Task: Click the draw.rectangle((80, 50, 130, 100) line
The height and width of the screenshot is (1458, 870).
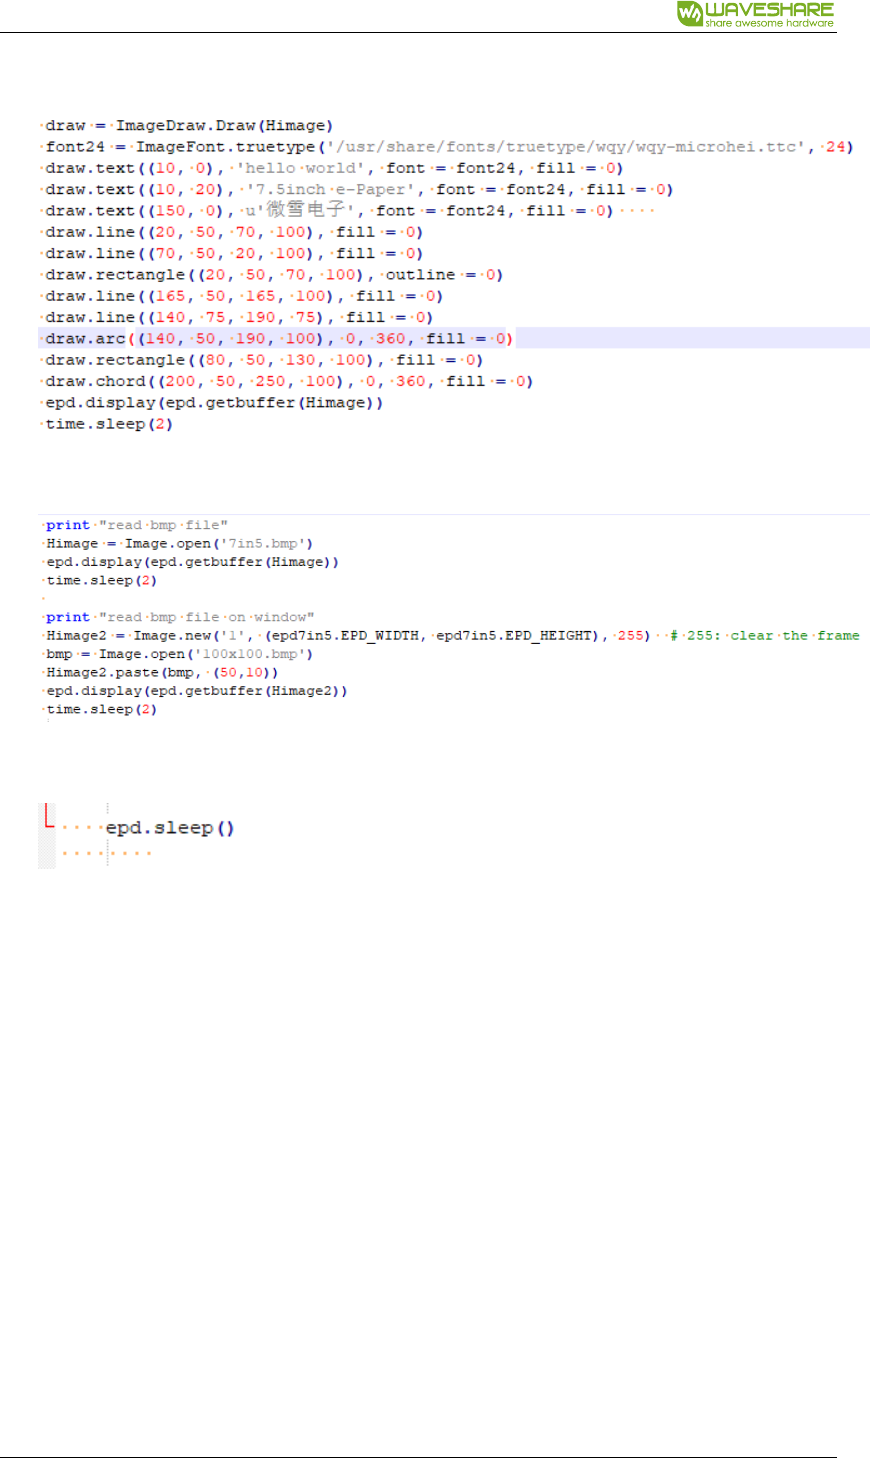Action: pos(264,360)
